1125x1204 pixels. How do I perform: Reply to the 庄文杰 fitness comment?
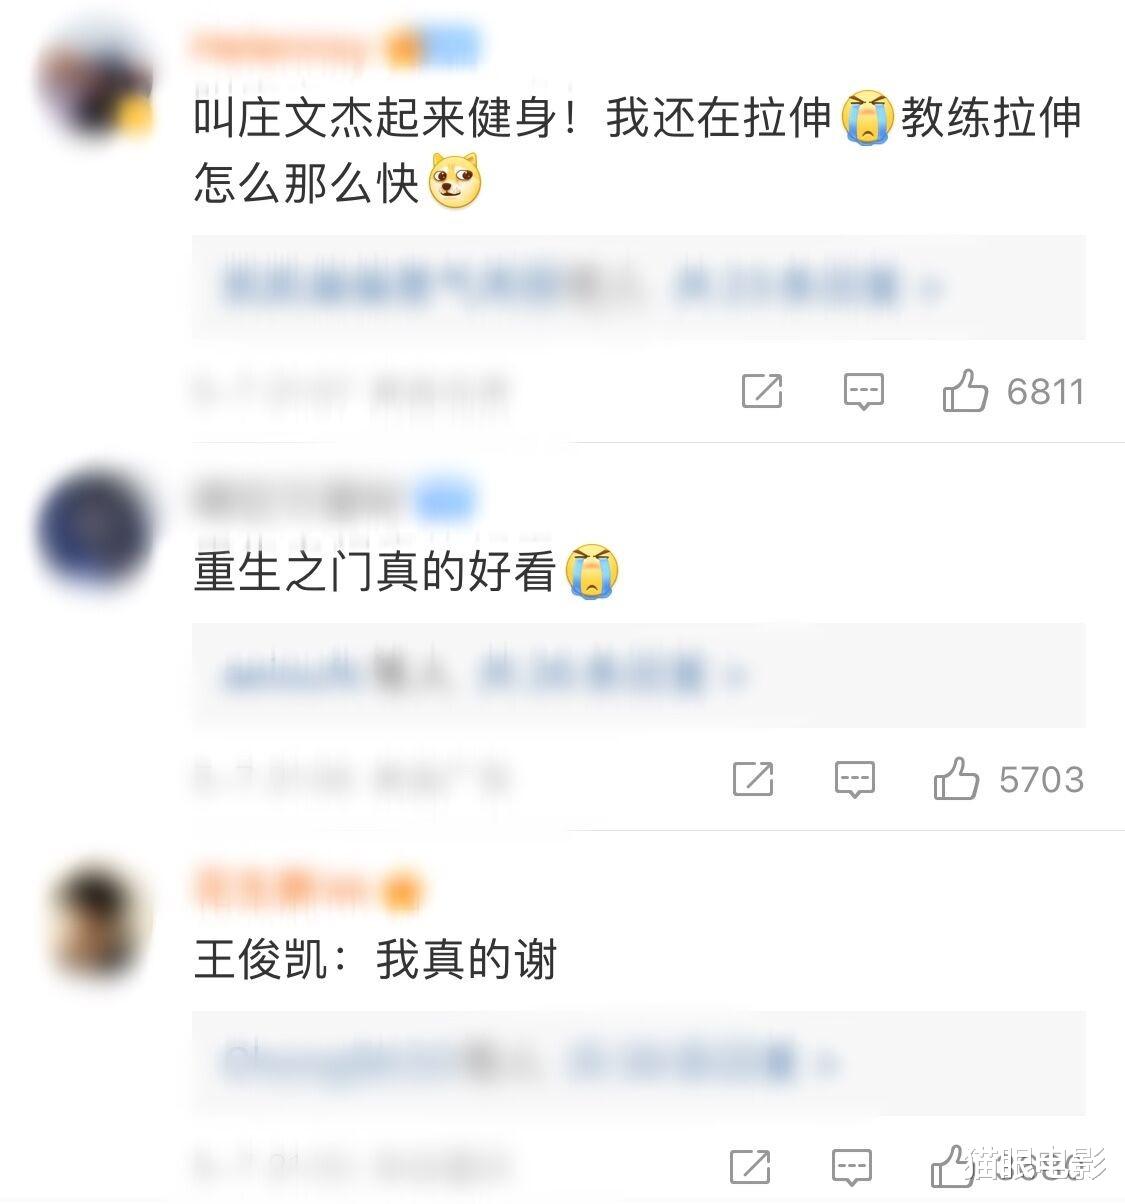click(863, 391)
